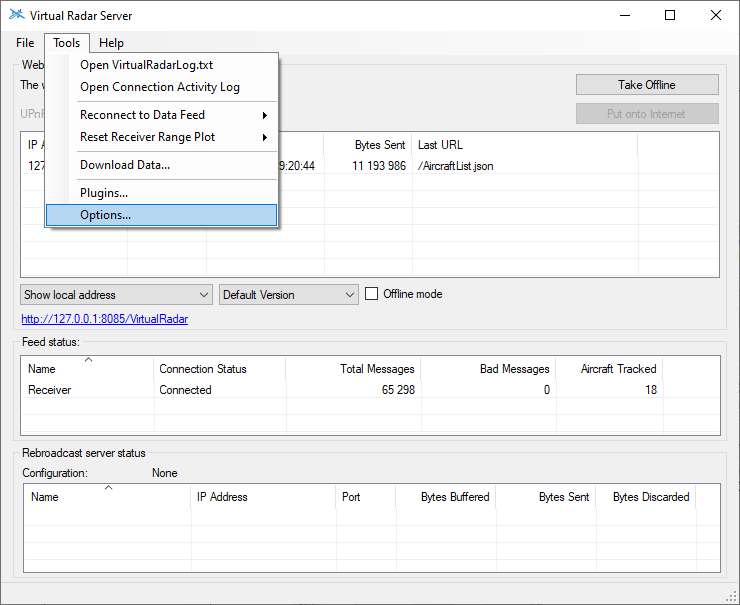
Task: Click the Virtual Radar Server title bar icon
Action: 17,15
